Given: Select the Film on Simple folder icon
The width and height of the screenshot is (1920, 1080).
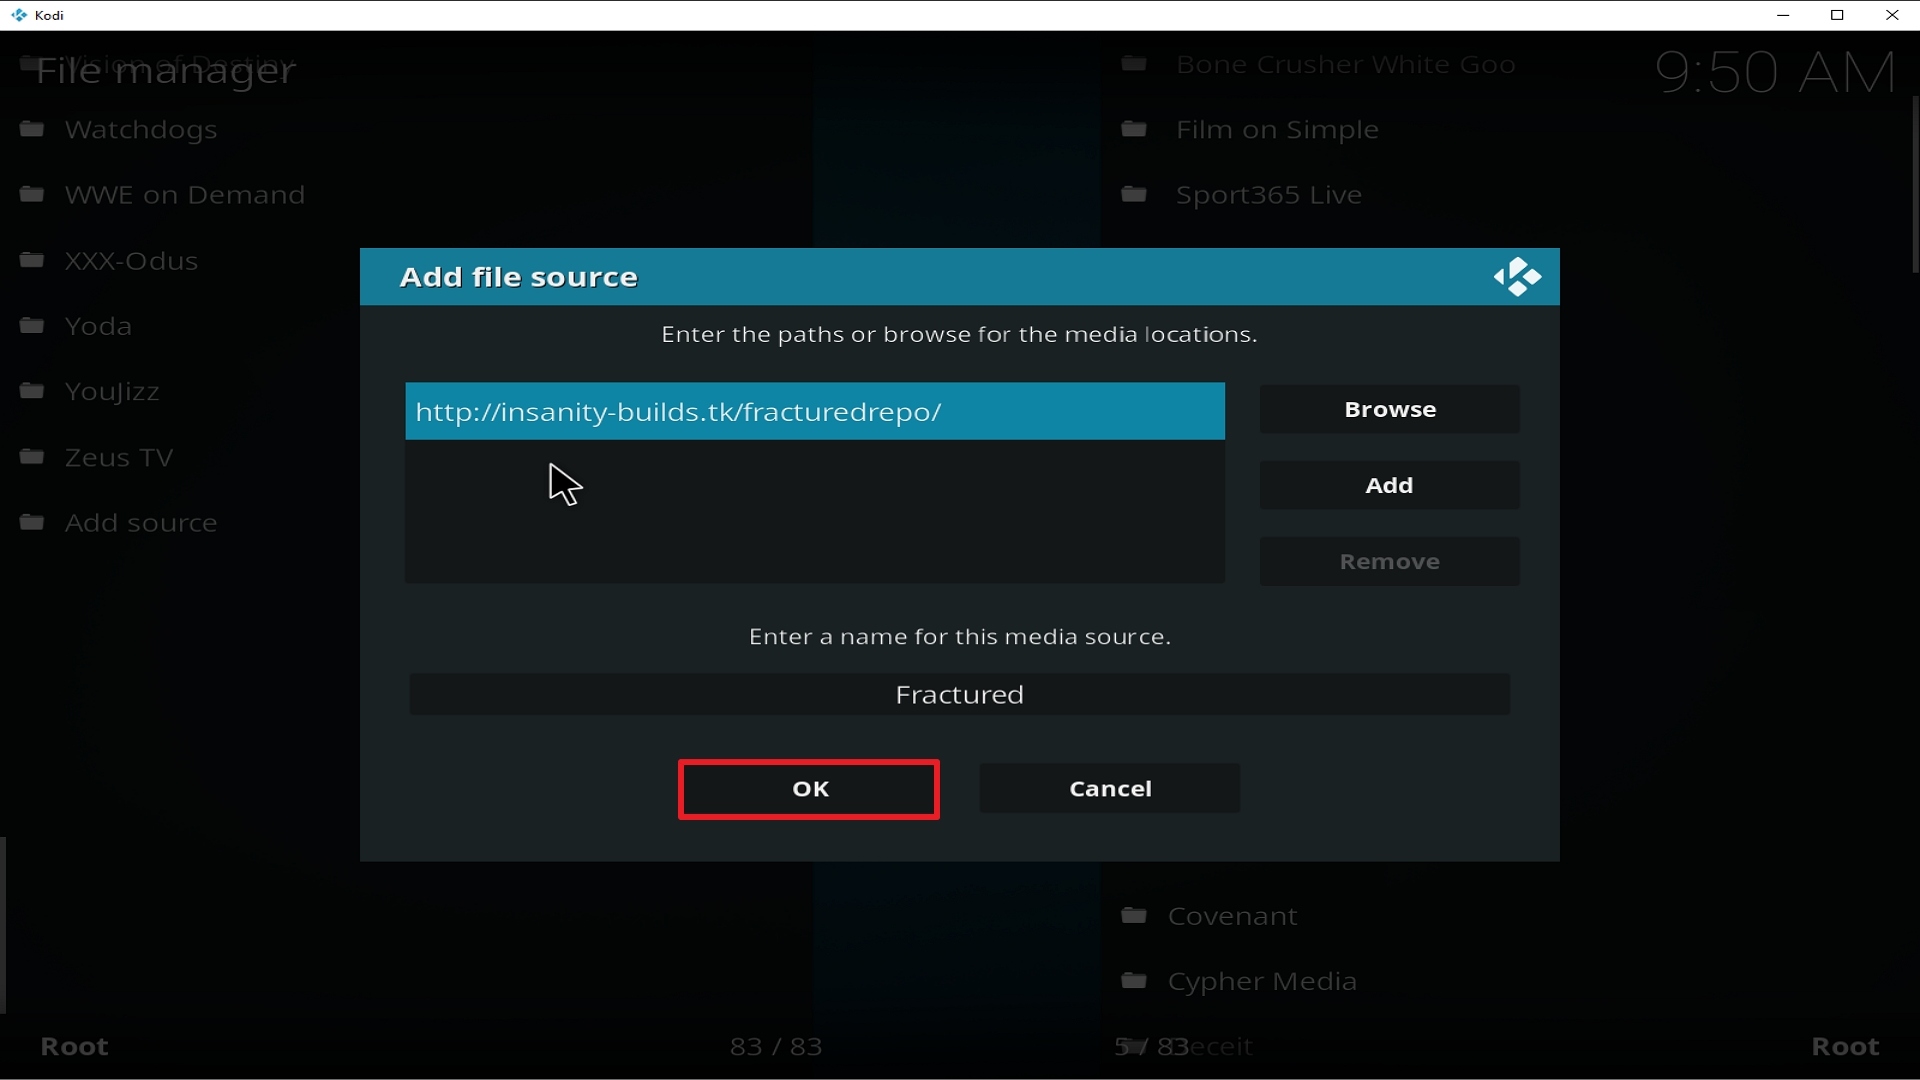Looking at the screenshot, I should [x=1134, y=129].
